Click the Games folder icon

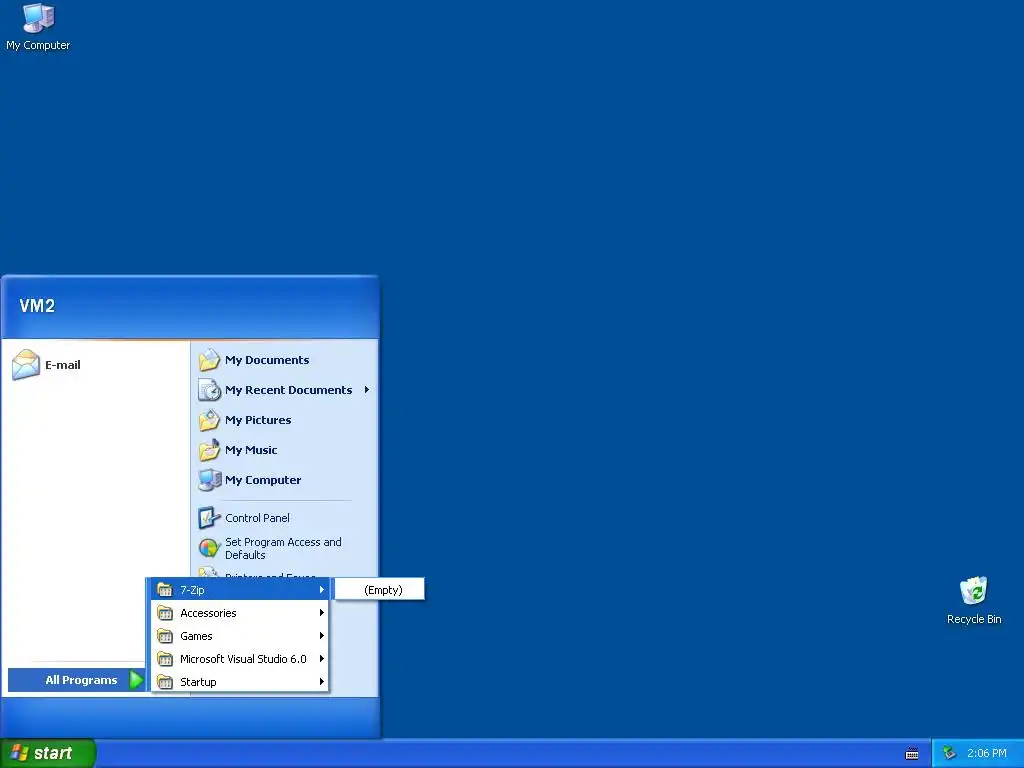165,635
